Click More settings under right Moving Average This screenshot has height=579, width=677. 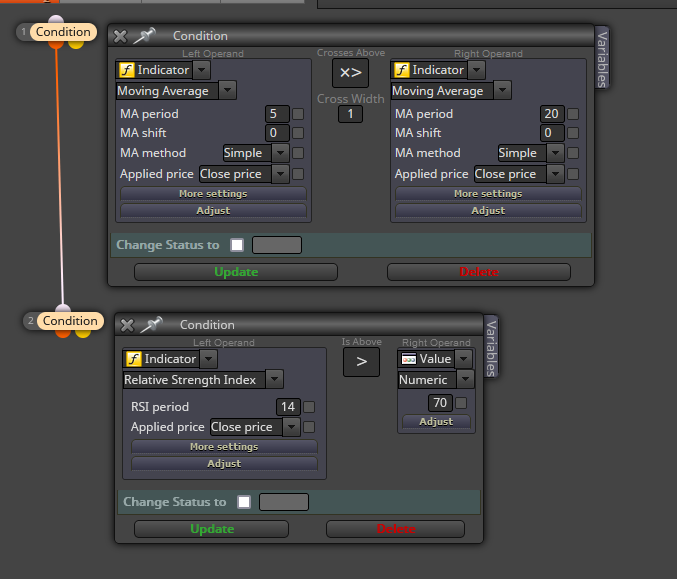[x=488, y=194]
